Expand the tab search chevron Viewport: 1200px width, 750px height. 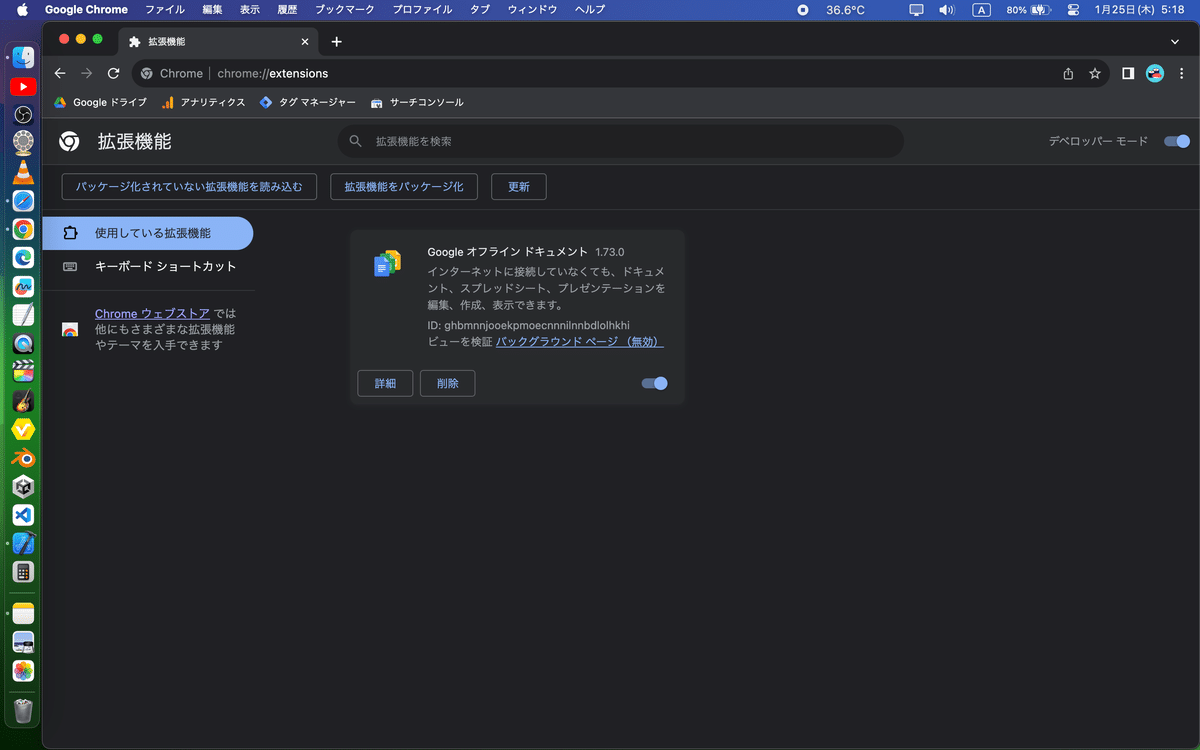pos(1175,42)
